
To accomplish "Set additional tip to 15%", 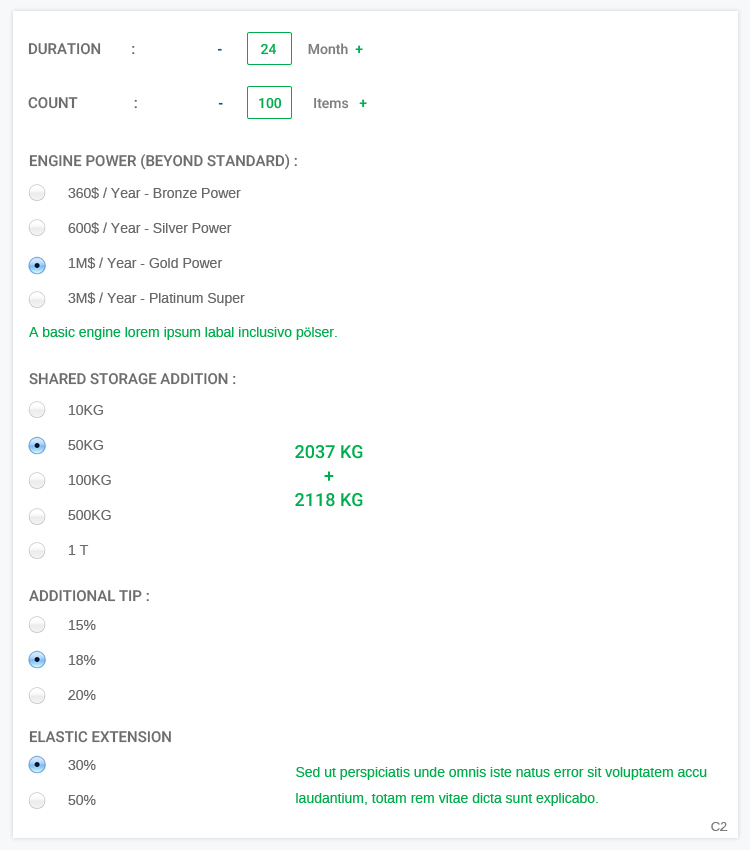I will [x=37, y=625].
